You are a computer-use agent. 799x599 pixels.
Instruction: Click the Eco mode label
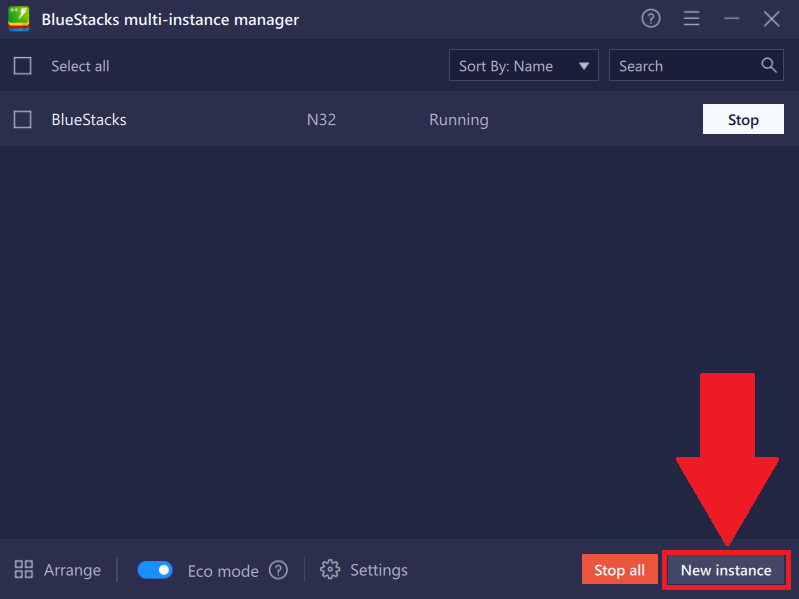(x=223, y=571)
